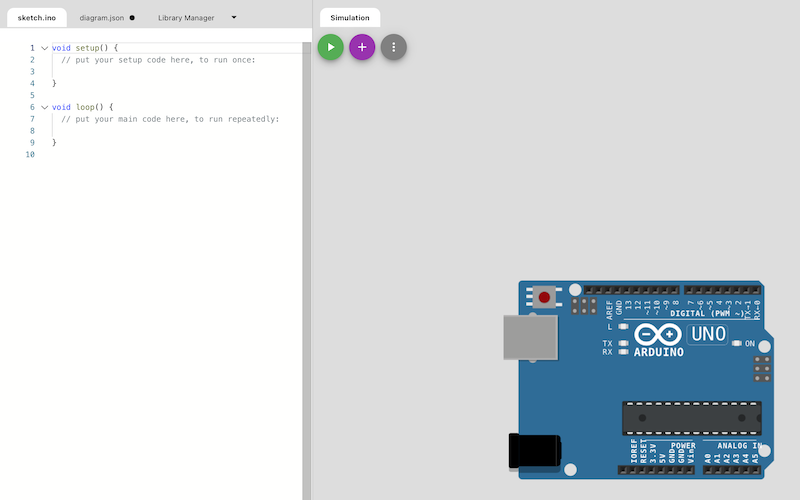
Task: Collapse the loop() function fold arrow
Action: [x=44, y=107]
